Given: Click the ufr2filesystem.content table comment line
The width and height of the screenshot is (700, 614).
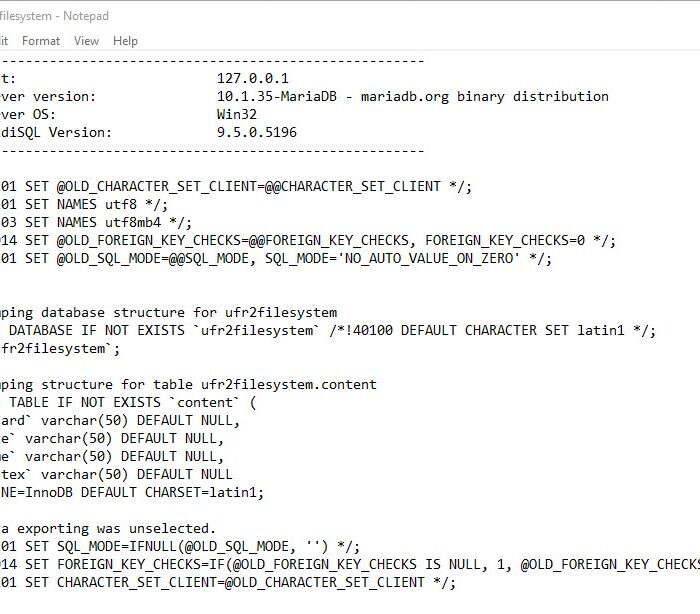Looking at the screenshot, I should (x=188, y=384).
